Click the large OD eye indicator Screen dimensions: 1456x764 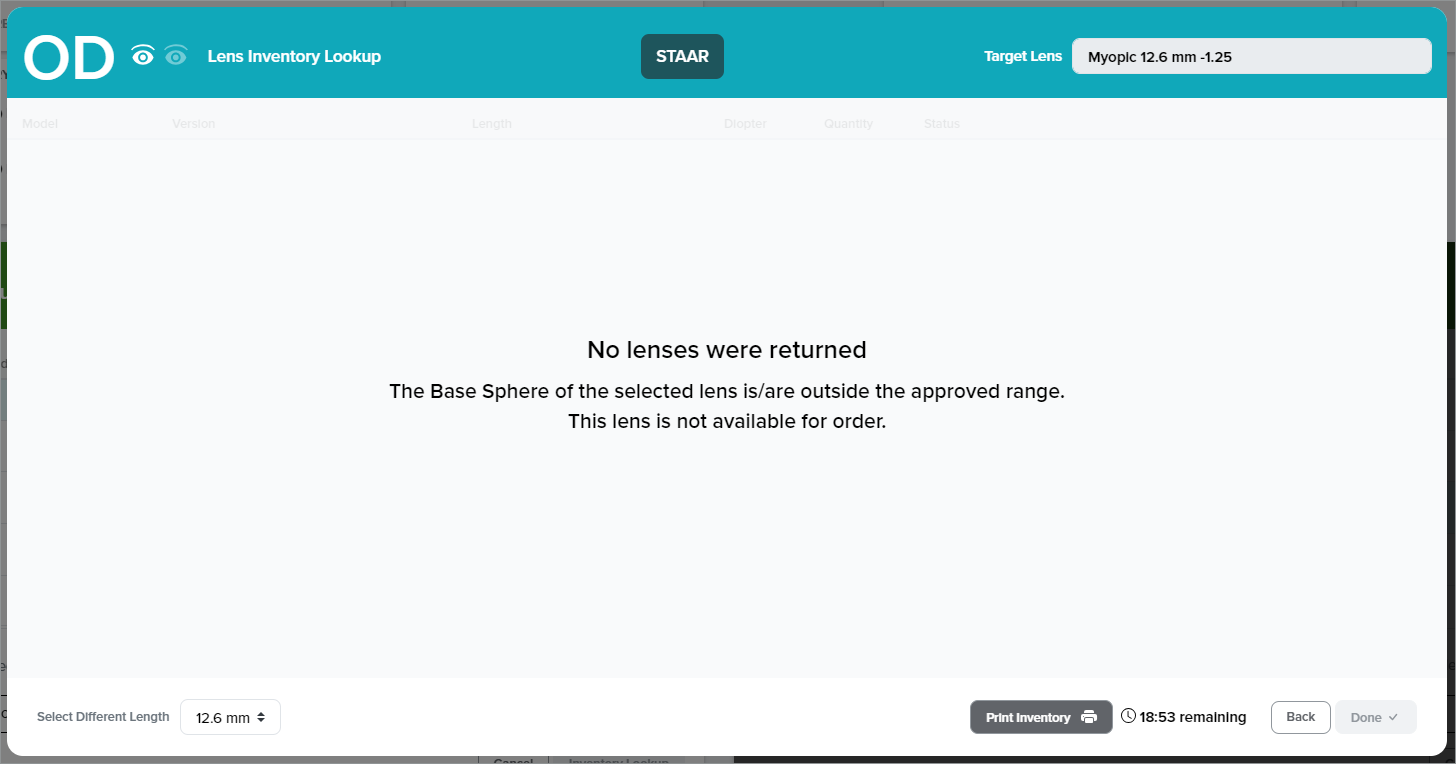[x=69, y=58]
